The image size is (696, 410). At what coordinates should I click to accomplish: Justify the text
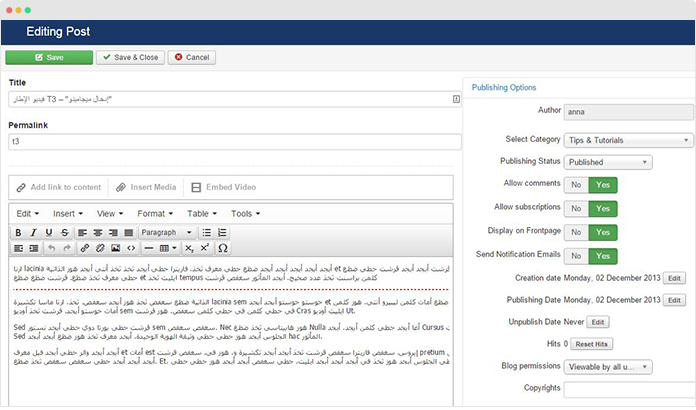(129, 233)
